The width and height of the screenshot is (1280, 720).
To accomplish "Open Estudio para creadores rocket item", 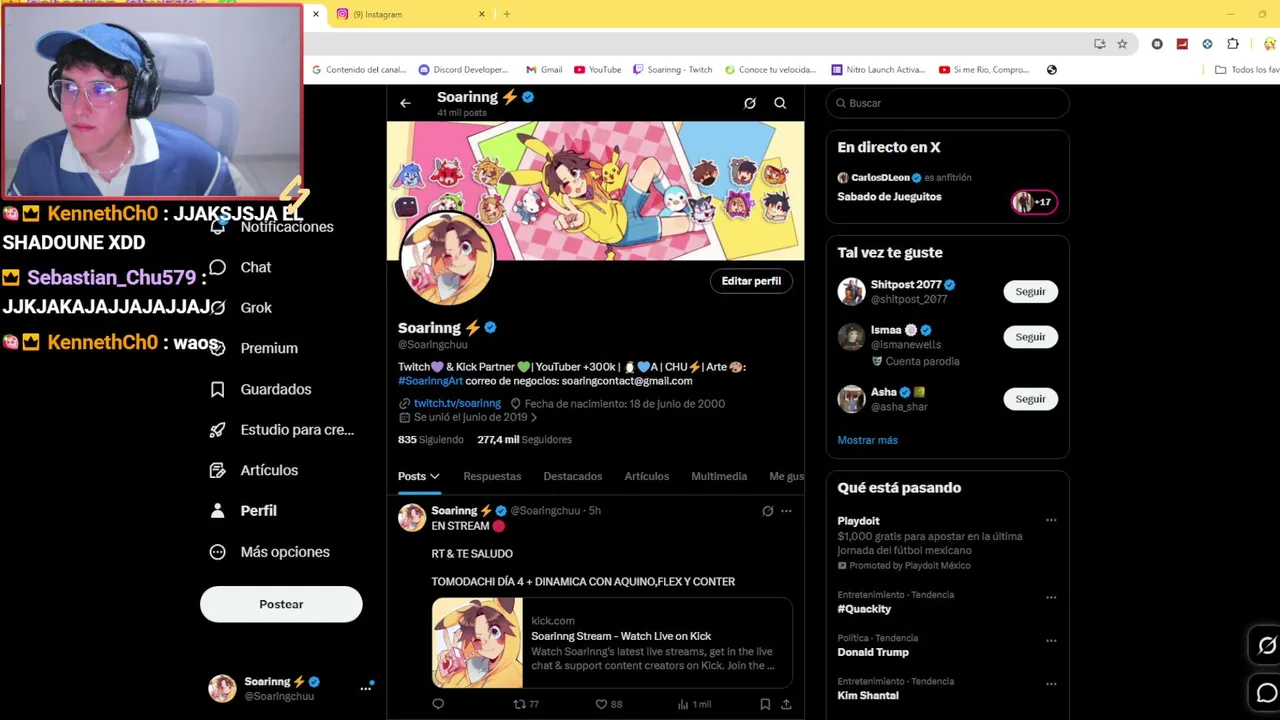I will tap(282, 430).
